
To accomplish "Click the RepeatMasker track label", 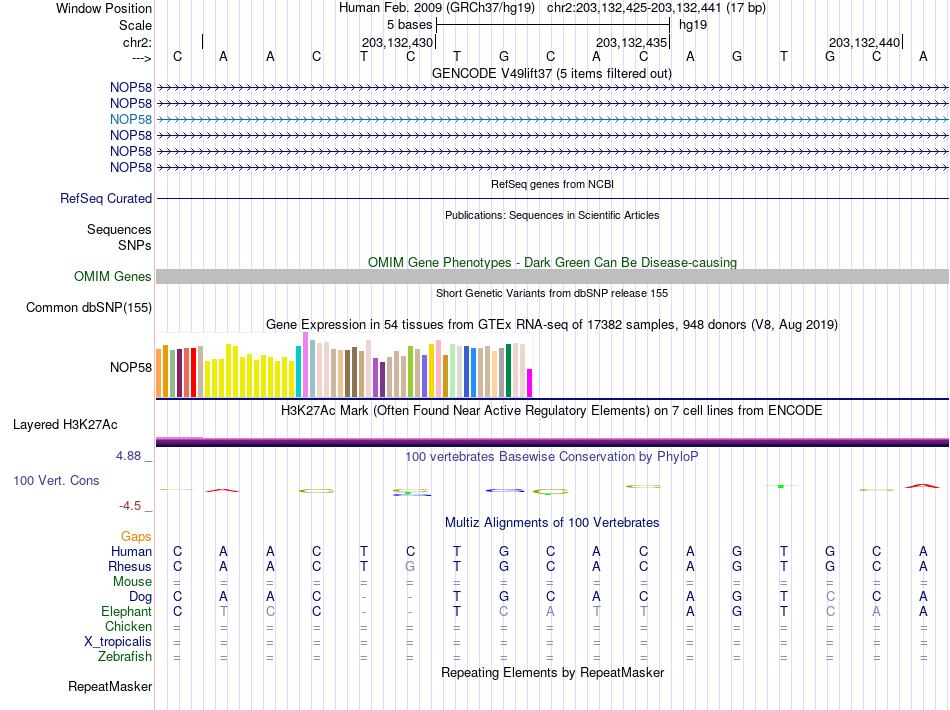I will [110, 686].
